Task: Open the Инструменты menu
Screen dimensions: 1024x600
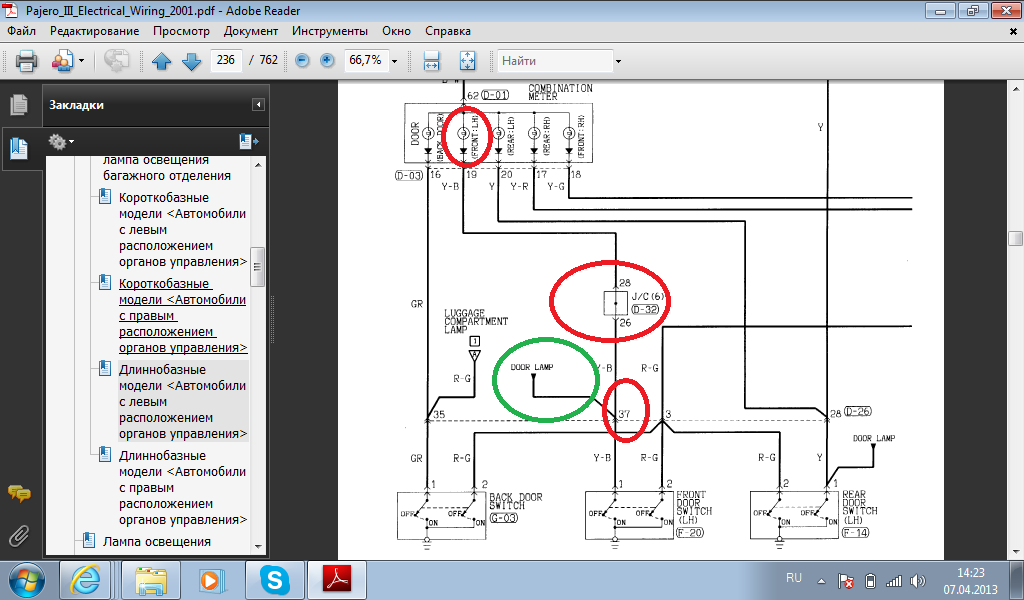Action: 329,31
